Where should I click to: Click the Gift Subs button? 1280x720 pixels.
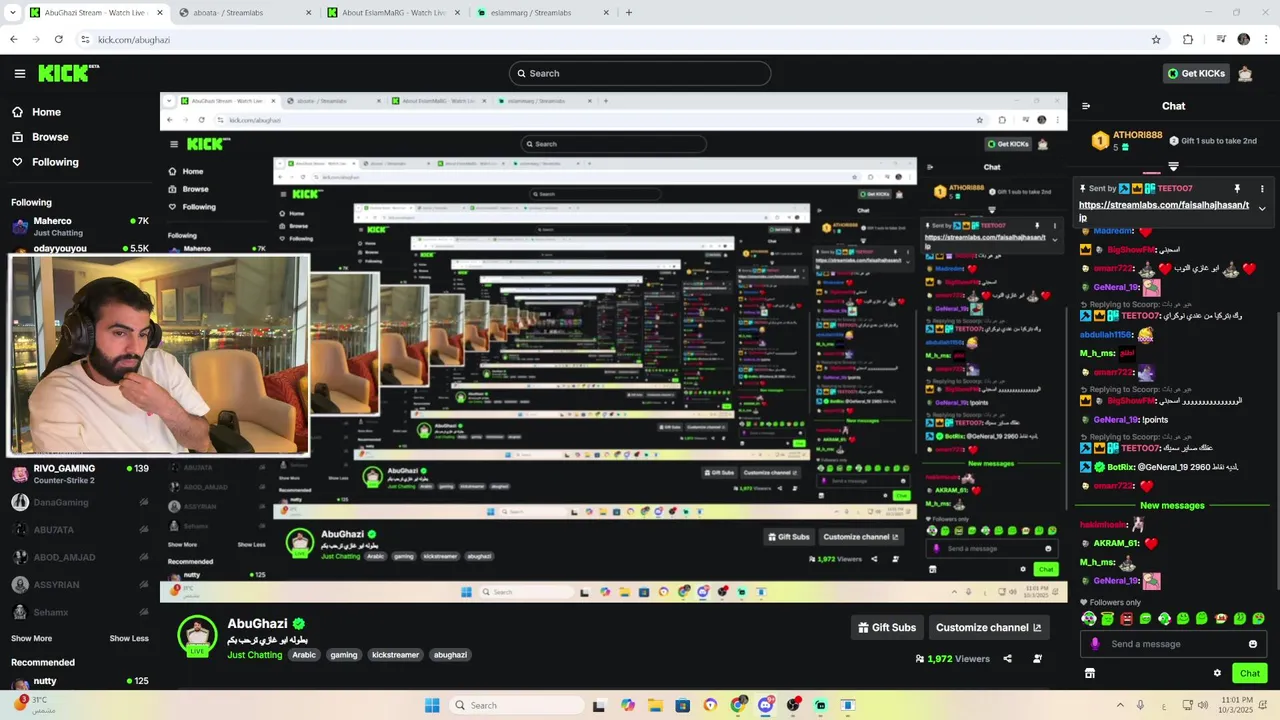pyautogui.click(x=887, y=628)
